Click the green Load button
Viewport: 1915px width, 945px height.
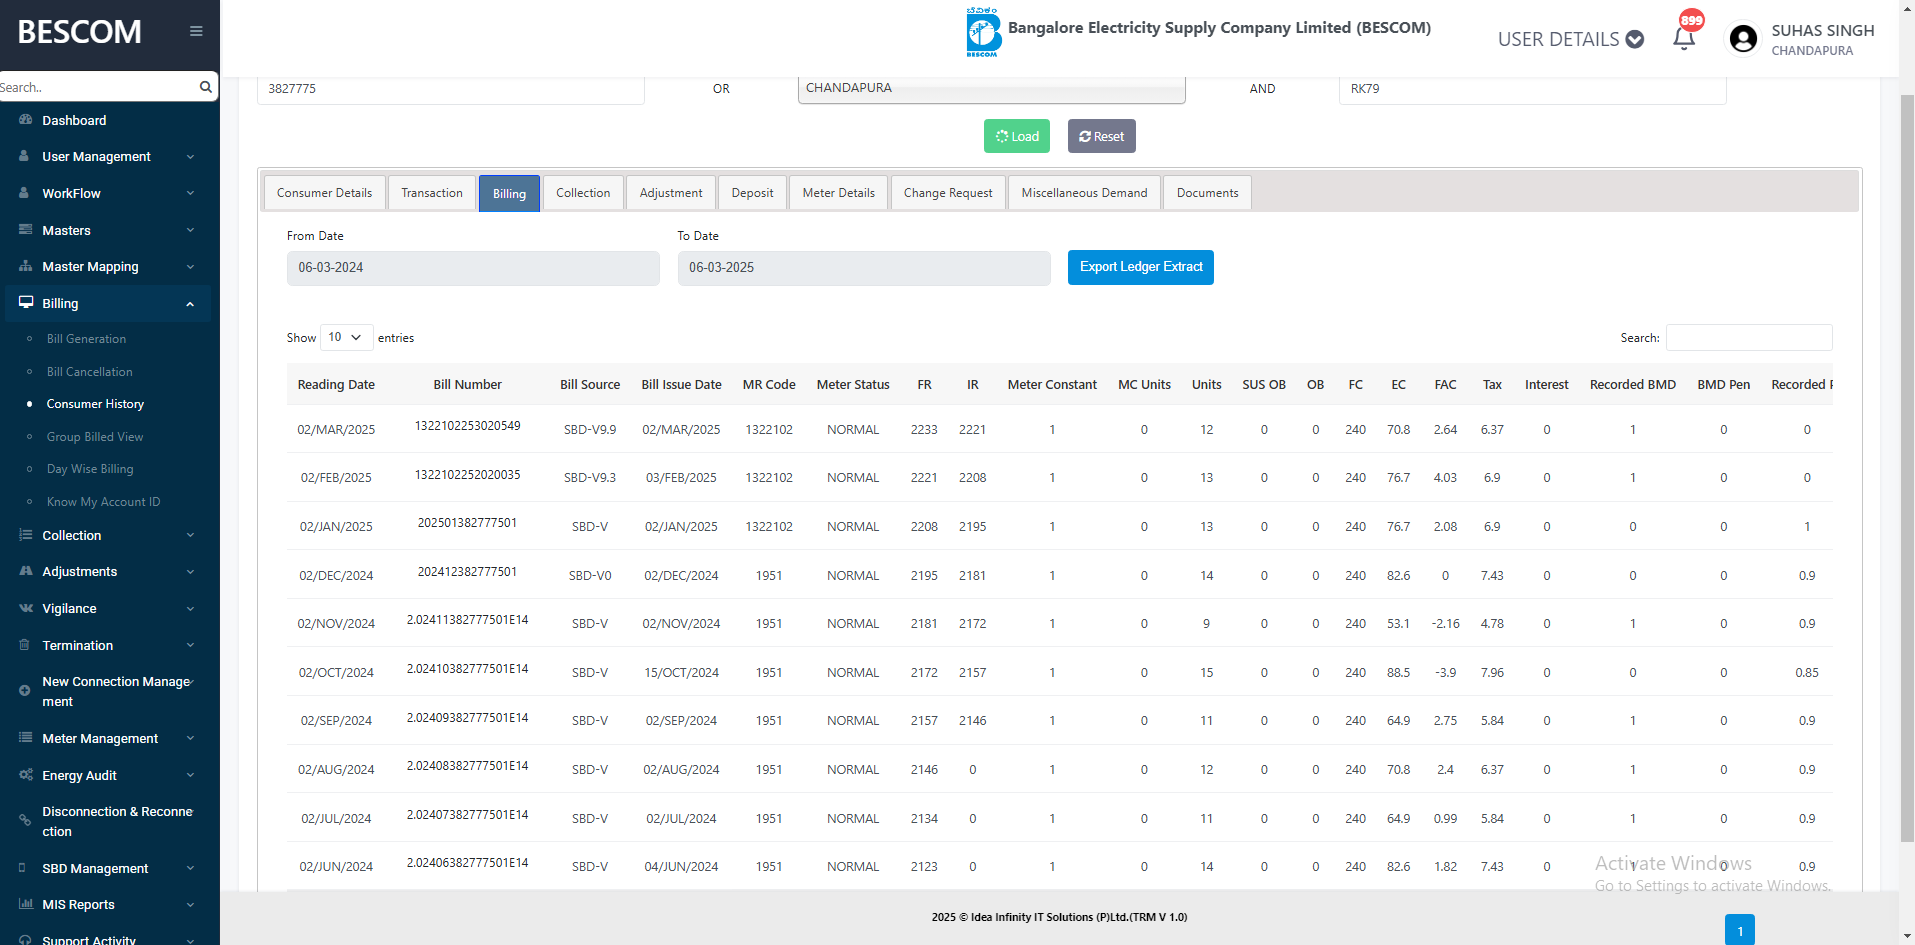click(1017, 136)
